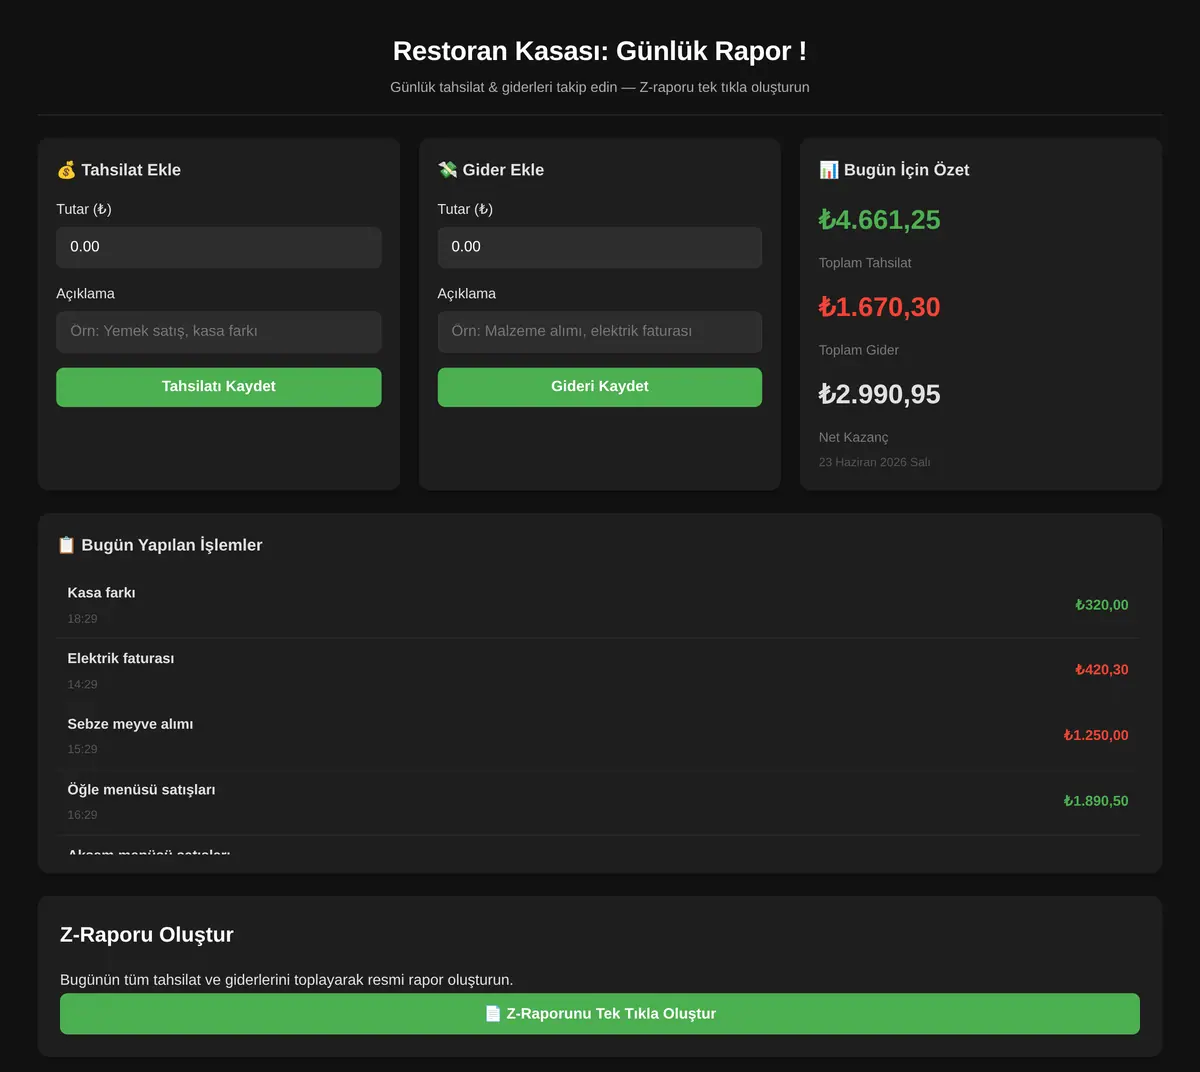Image resolution: width=1200 pixels, height=1072 pixels.
Task: Select the total expense value ₺1.670,30
Action: click(x=880, y=307)
